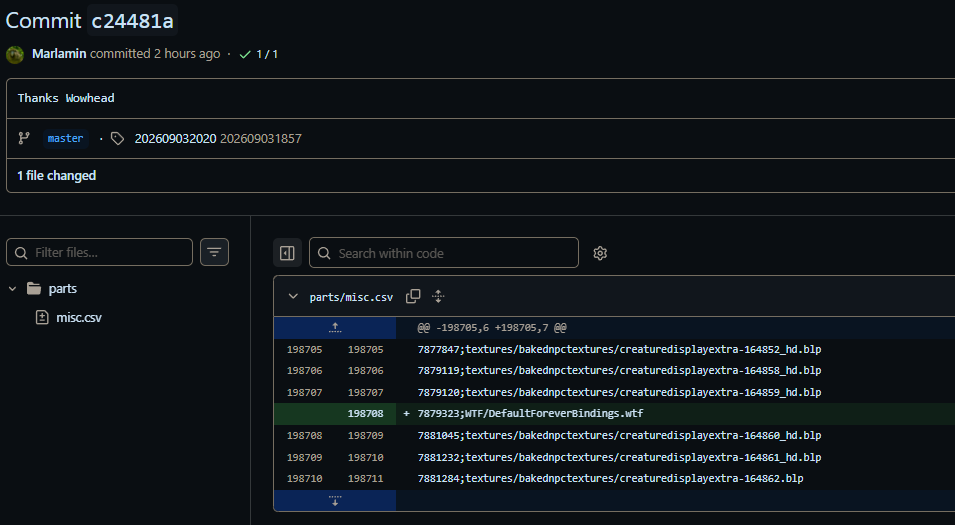Click the magnifier icon in Filter files

[x=21, y=253]
